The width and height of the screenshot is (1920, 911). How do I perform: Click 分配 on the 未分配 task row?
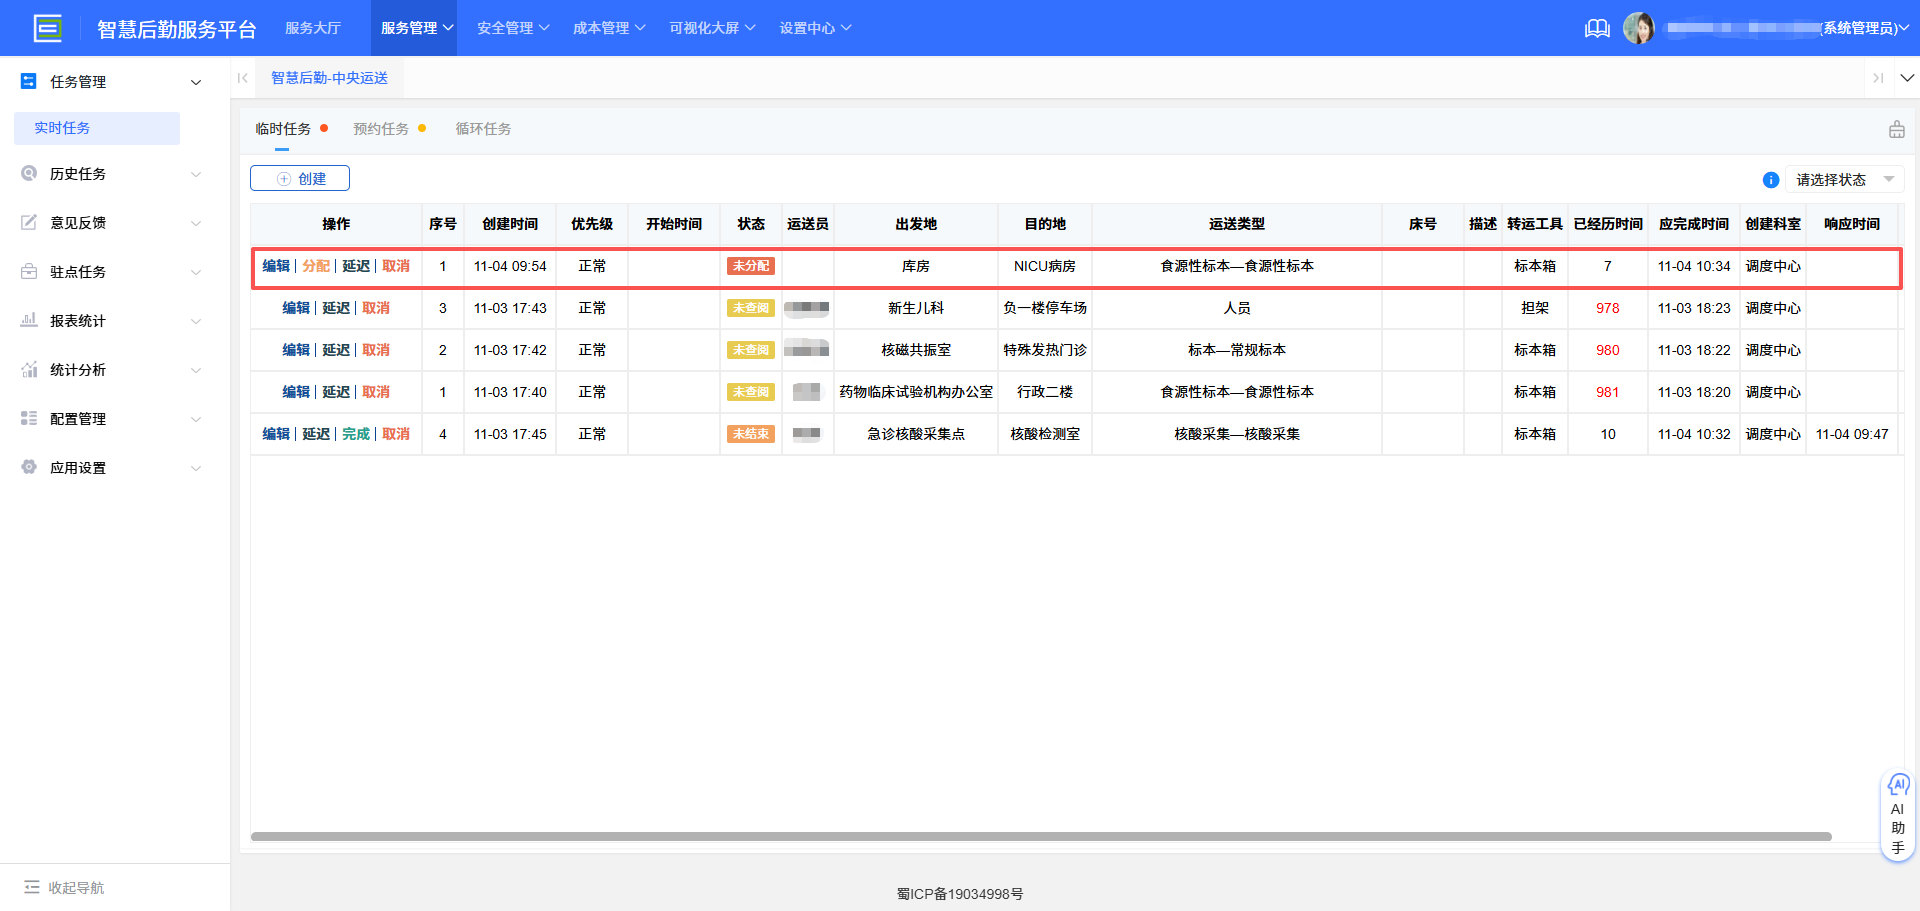[315, 266]
